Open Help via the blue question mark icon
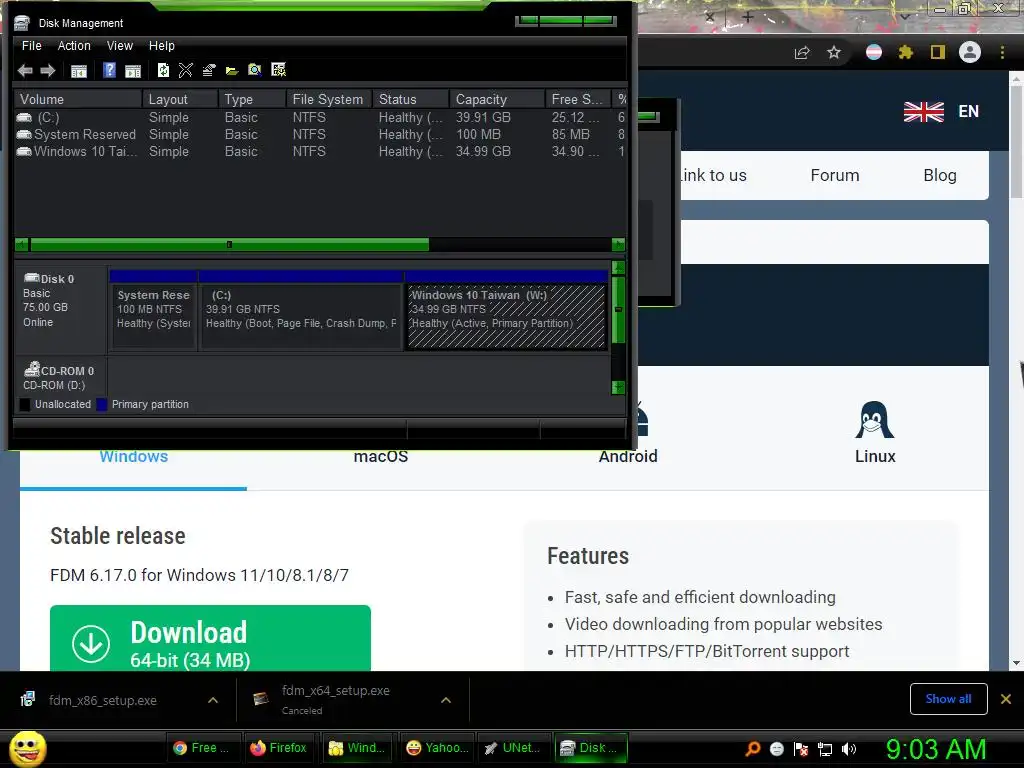Screen dimensions: 1024x768 click(110, 70)
